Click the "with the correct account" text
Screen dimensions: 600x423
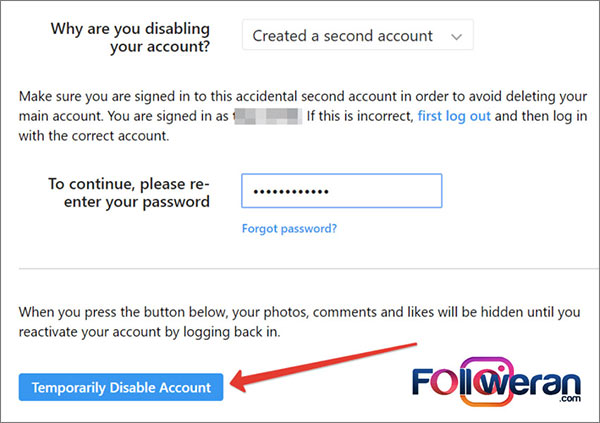pos(98,138)
